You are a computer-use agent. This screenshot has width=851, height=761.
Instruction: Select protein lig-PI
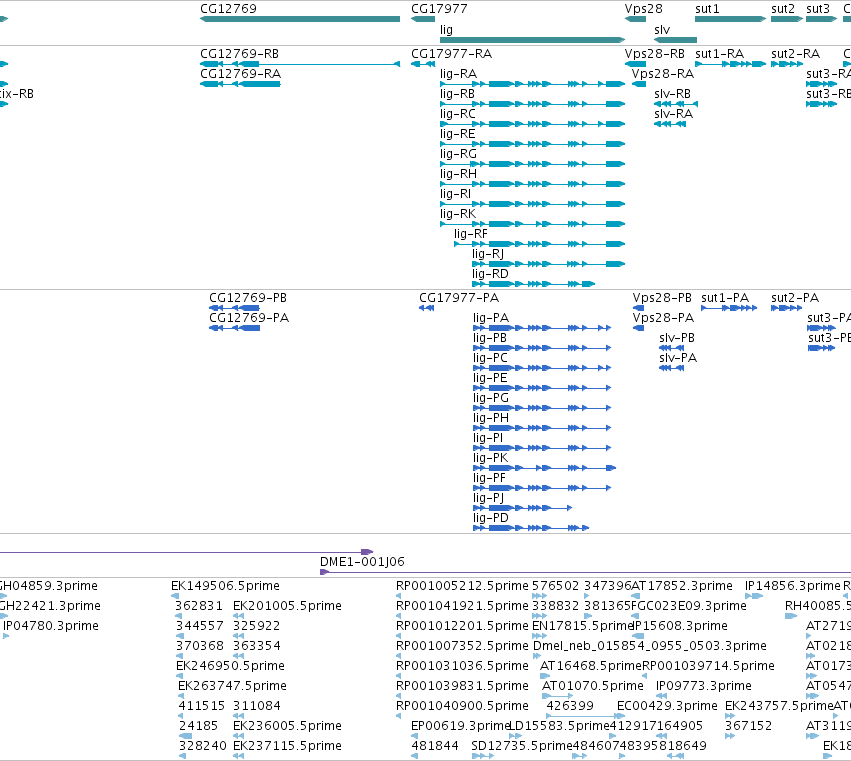(542, 448)
